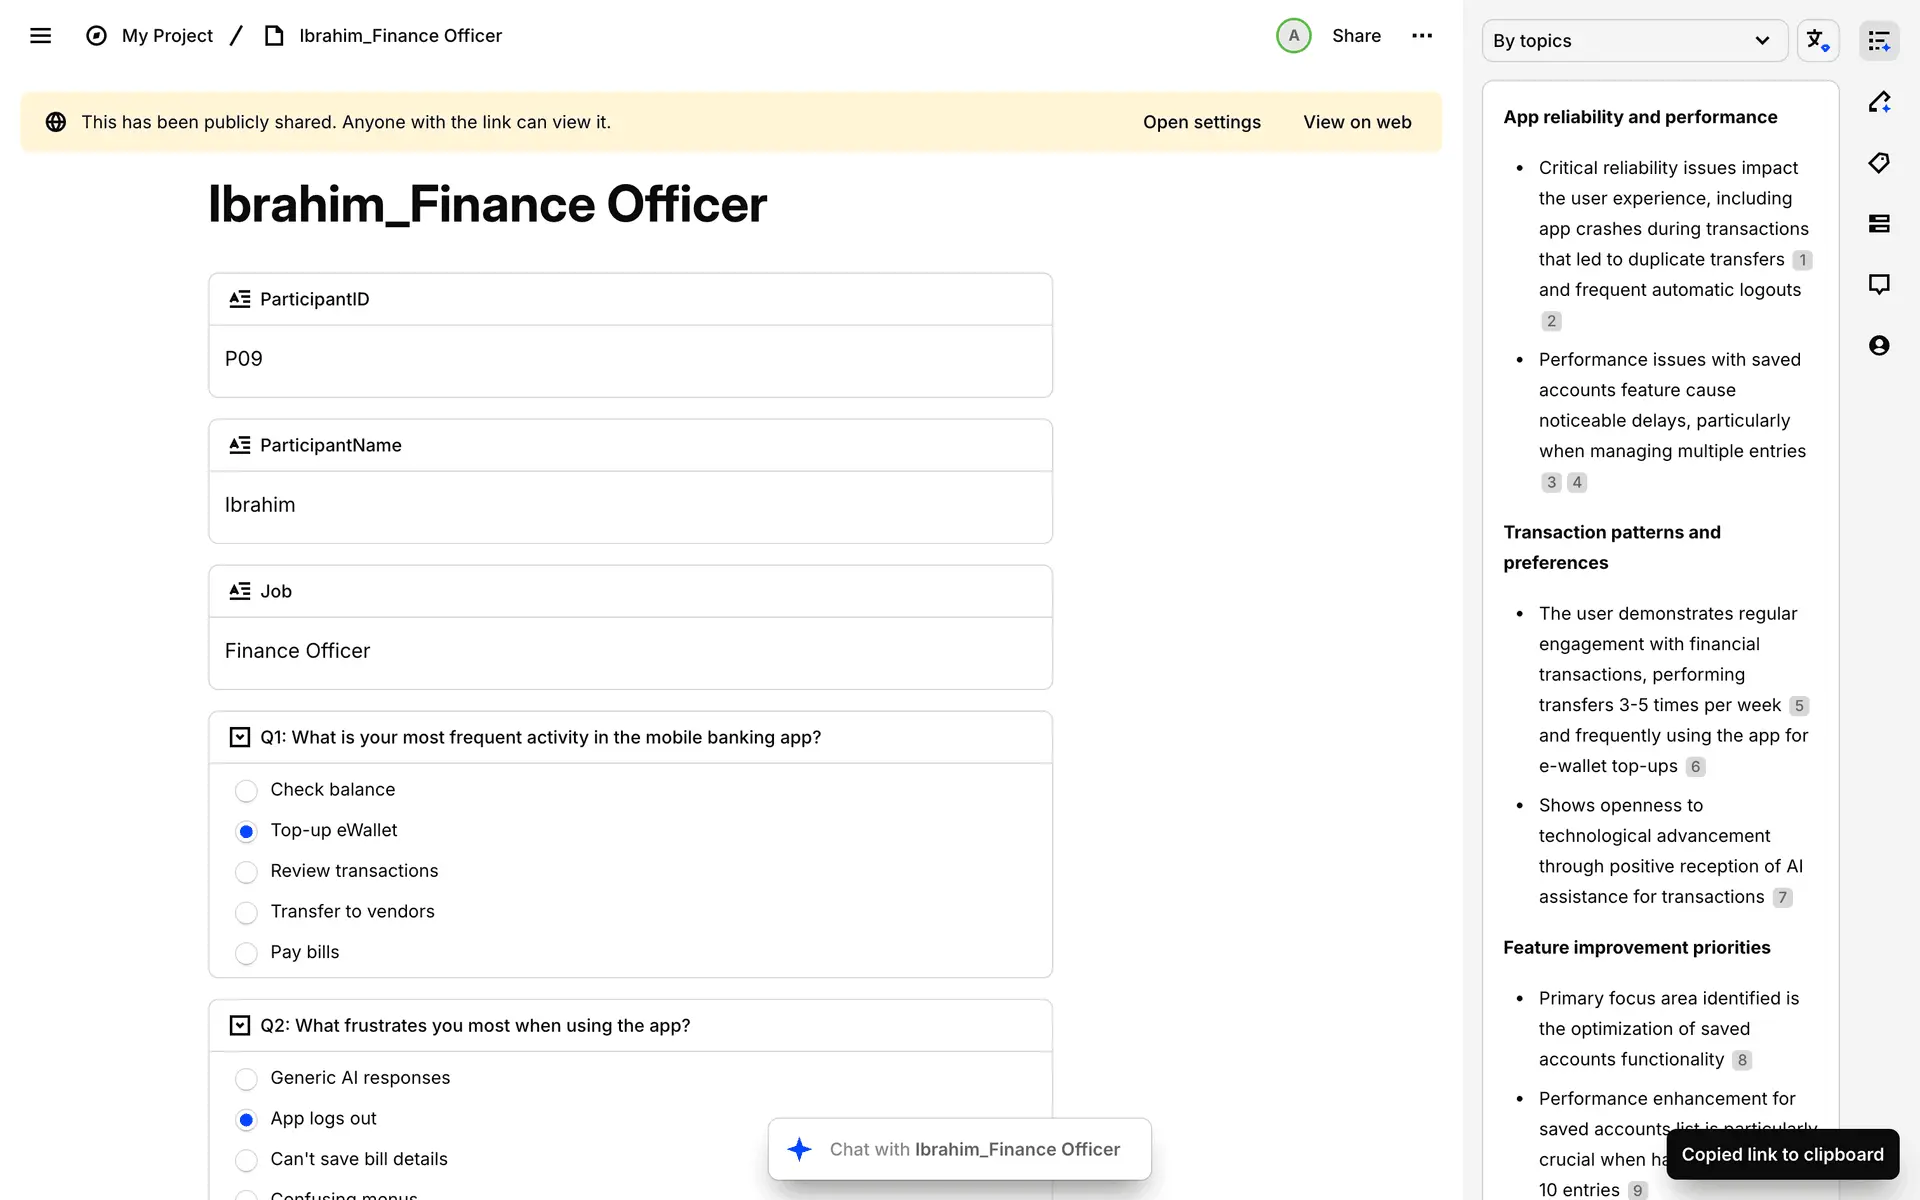Screen dimensions: 1920x1200
Task: Click the Chat with Ibrahim_Finance Officer input
Action: click(973, 1150)
